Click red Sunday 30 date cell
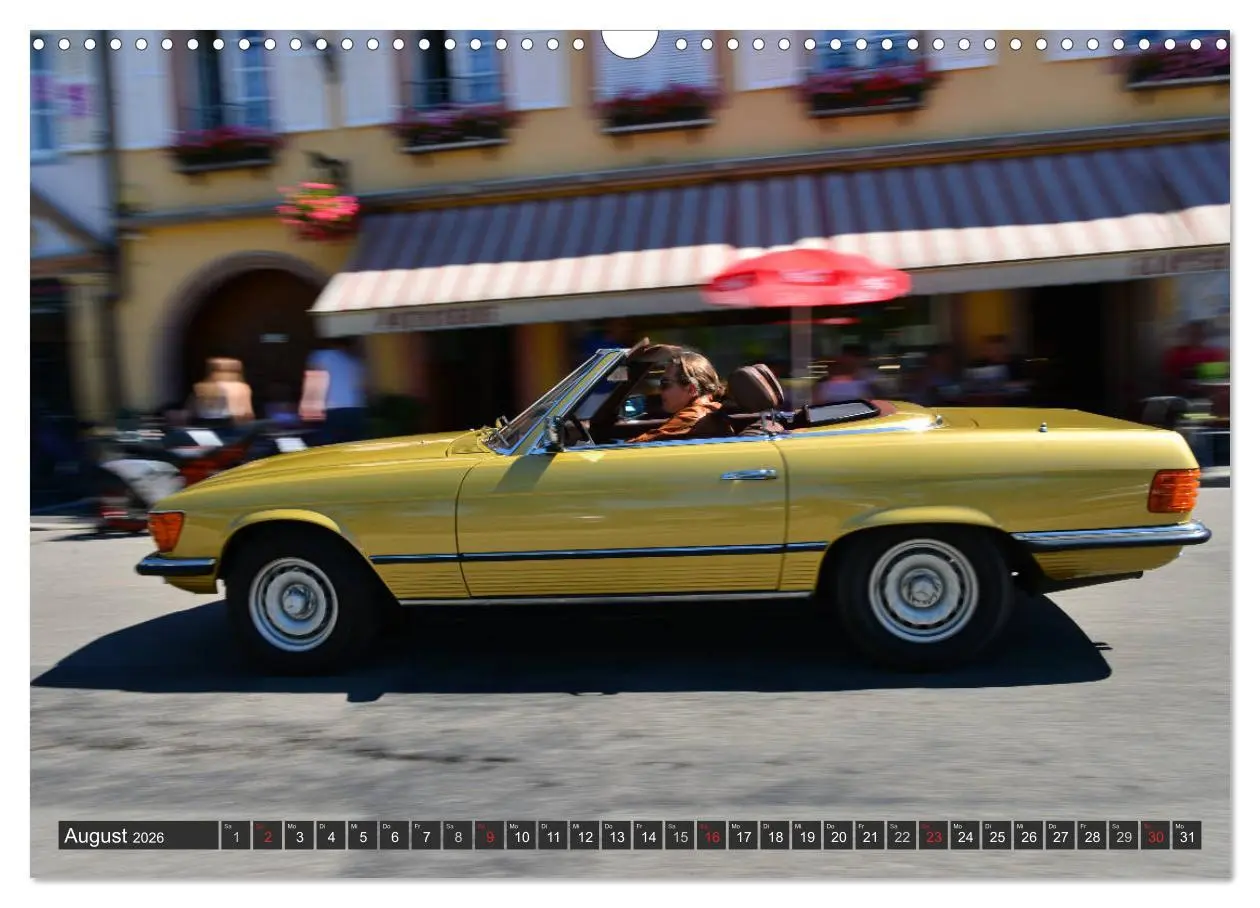 tap(1155, 836)
